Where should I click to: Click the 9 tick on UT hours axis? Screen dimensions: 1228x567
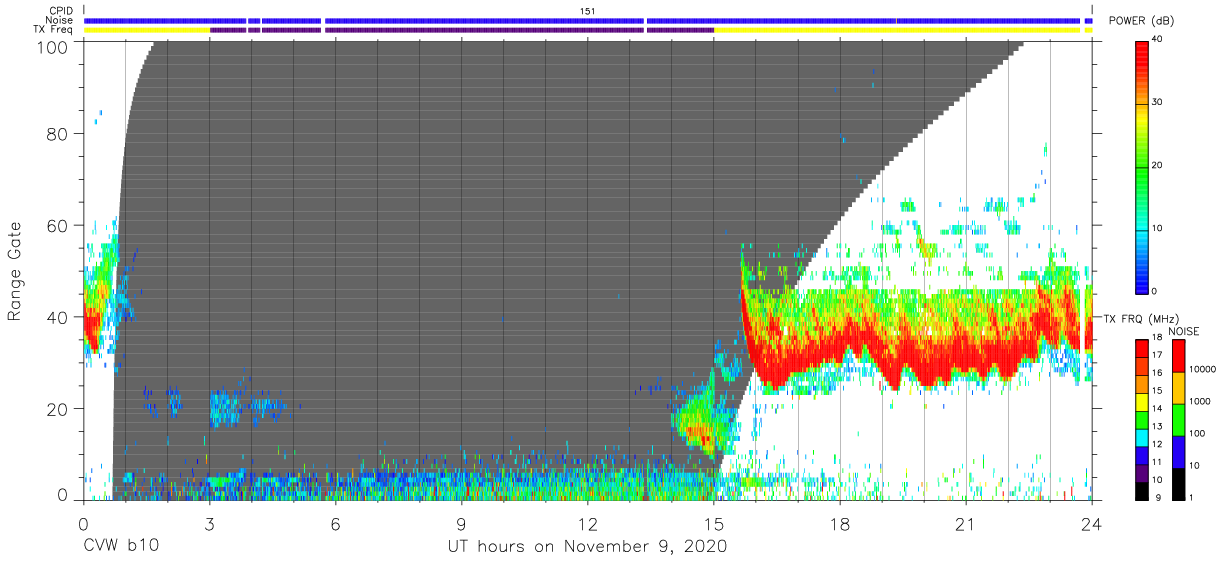461,523
